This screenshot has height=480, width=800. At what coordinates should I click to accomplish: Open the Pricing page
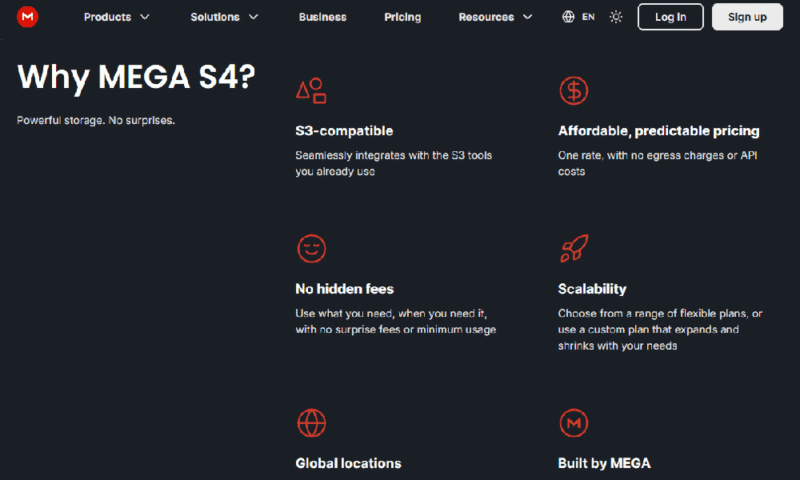tap(403, 17)
